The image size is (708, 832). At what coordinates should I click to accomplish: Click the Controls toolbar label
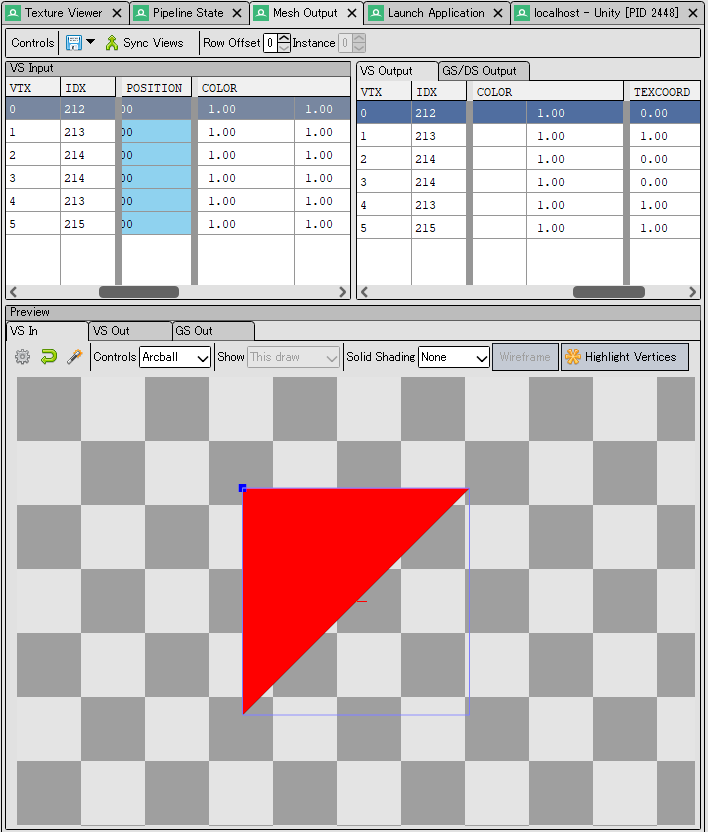tap(32, 43)
